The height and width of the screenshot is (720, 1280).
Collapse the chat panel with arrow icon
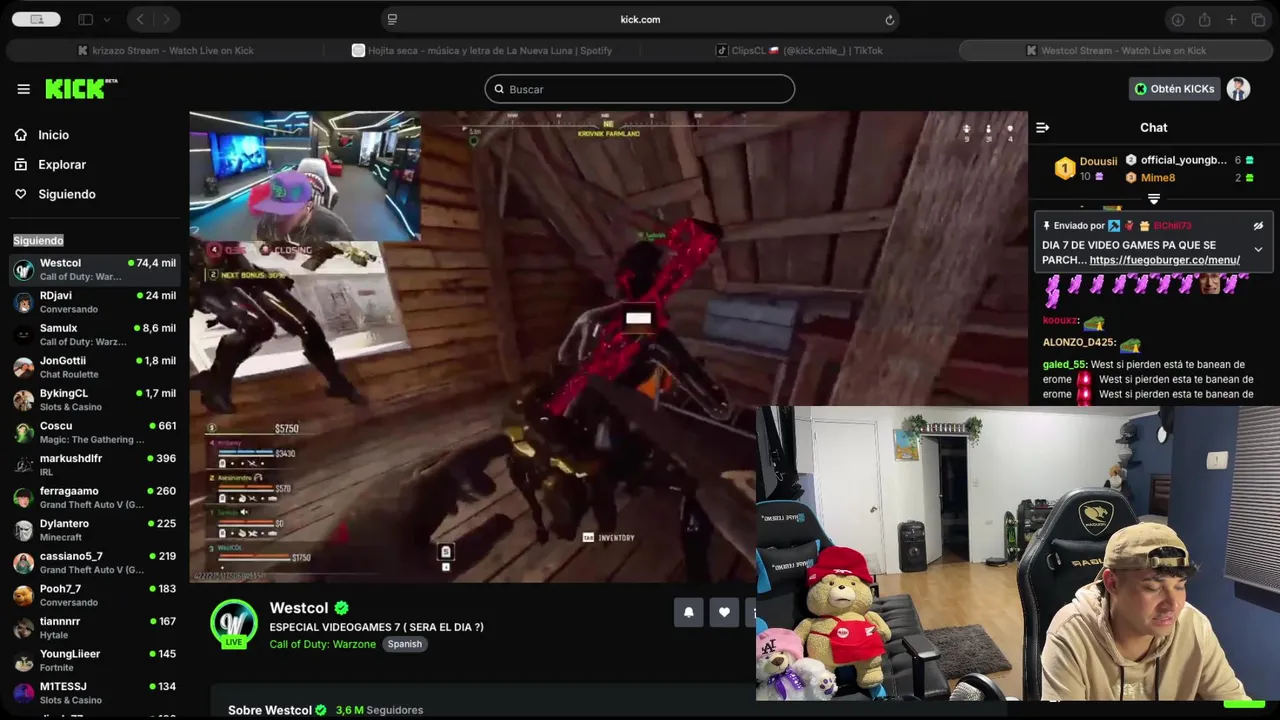point(1042,128)
